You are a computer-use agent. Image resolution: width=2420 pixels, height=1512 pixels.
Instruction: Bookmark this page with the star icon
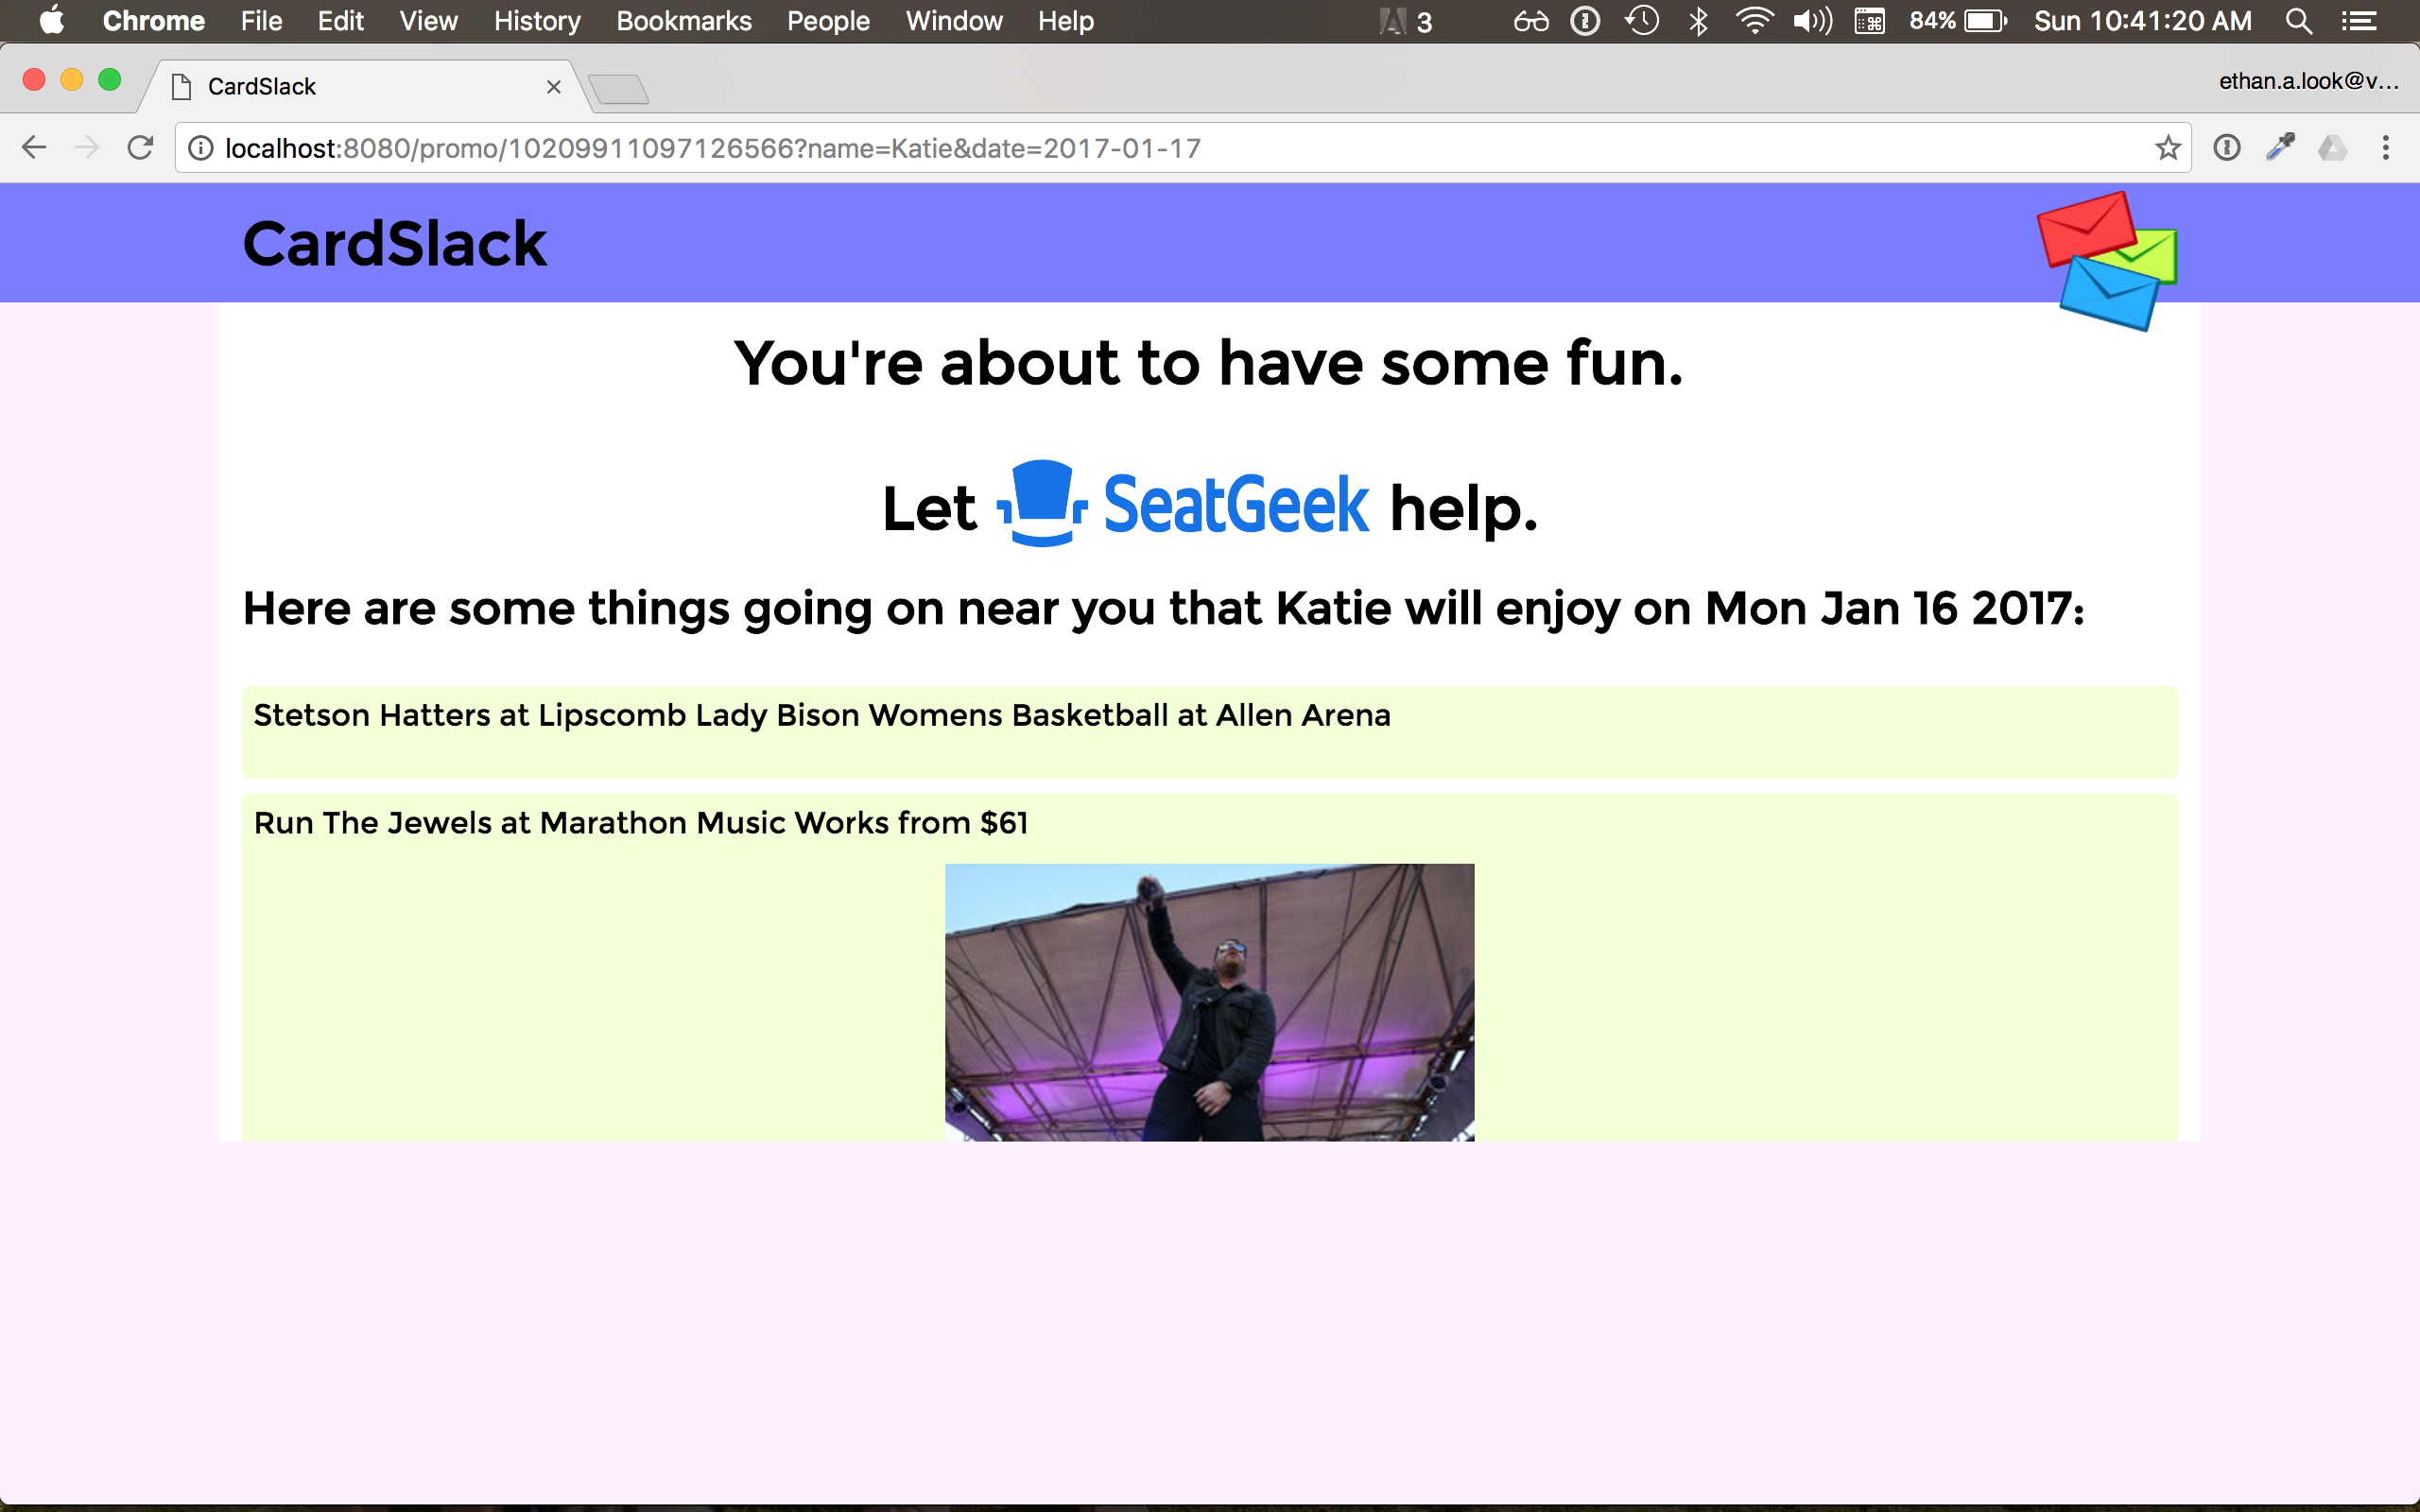click(2167, 148)
